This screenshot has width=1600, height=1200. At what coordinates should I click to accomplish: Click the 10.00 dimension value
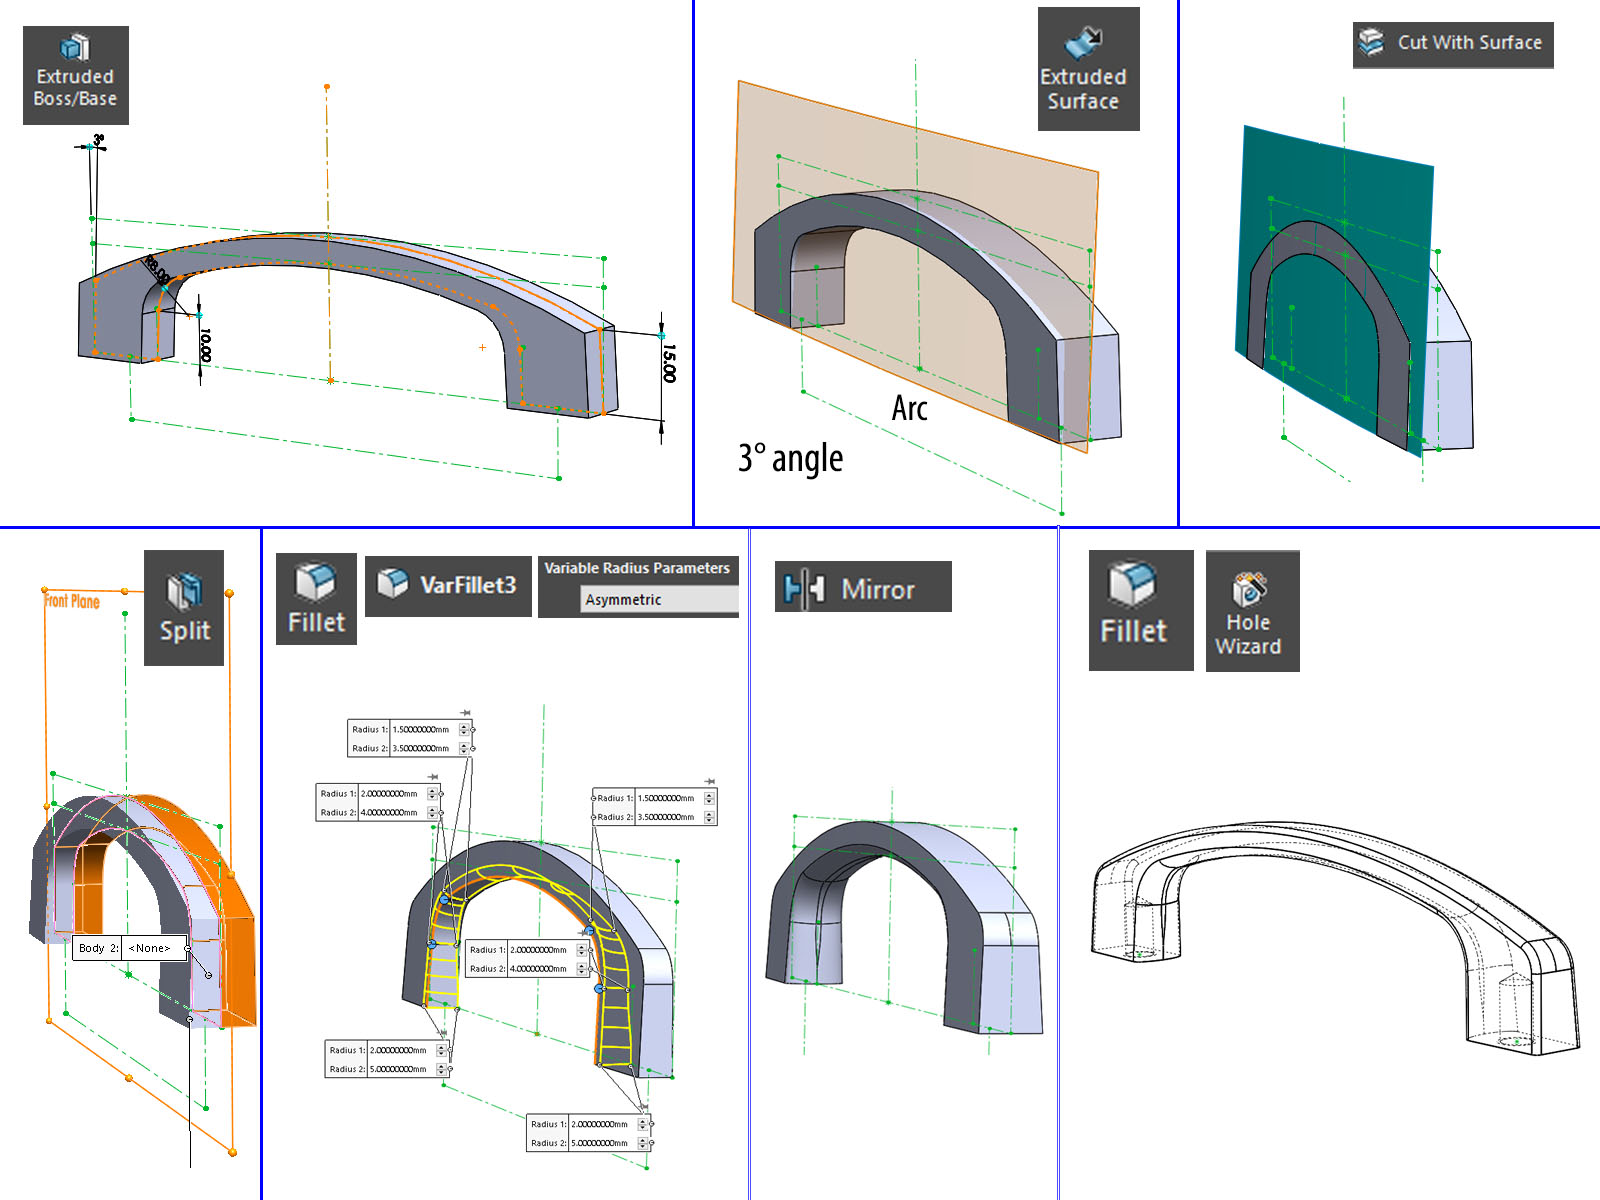205,345
